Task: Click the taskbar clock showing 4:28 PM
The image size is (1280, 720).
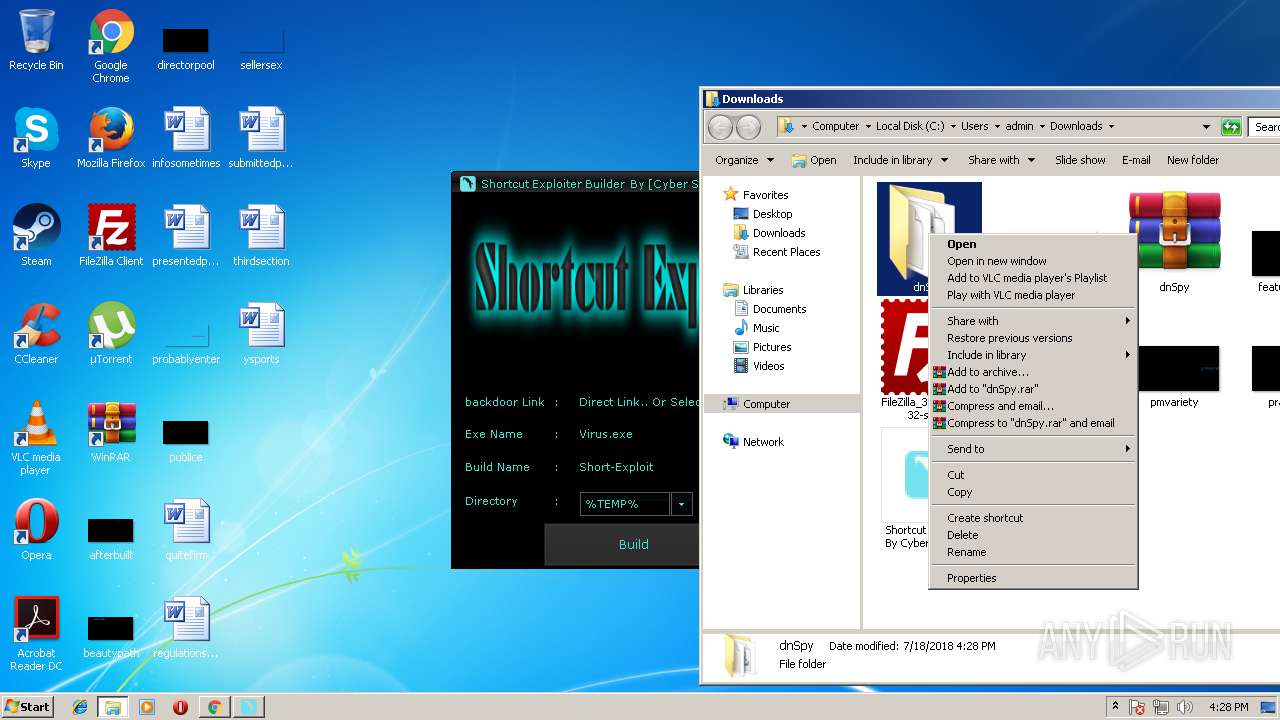Action: tap(1229, 707)
